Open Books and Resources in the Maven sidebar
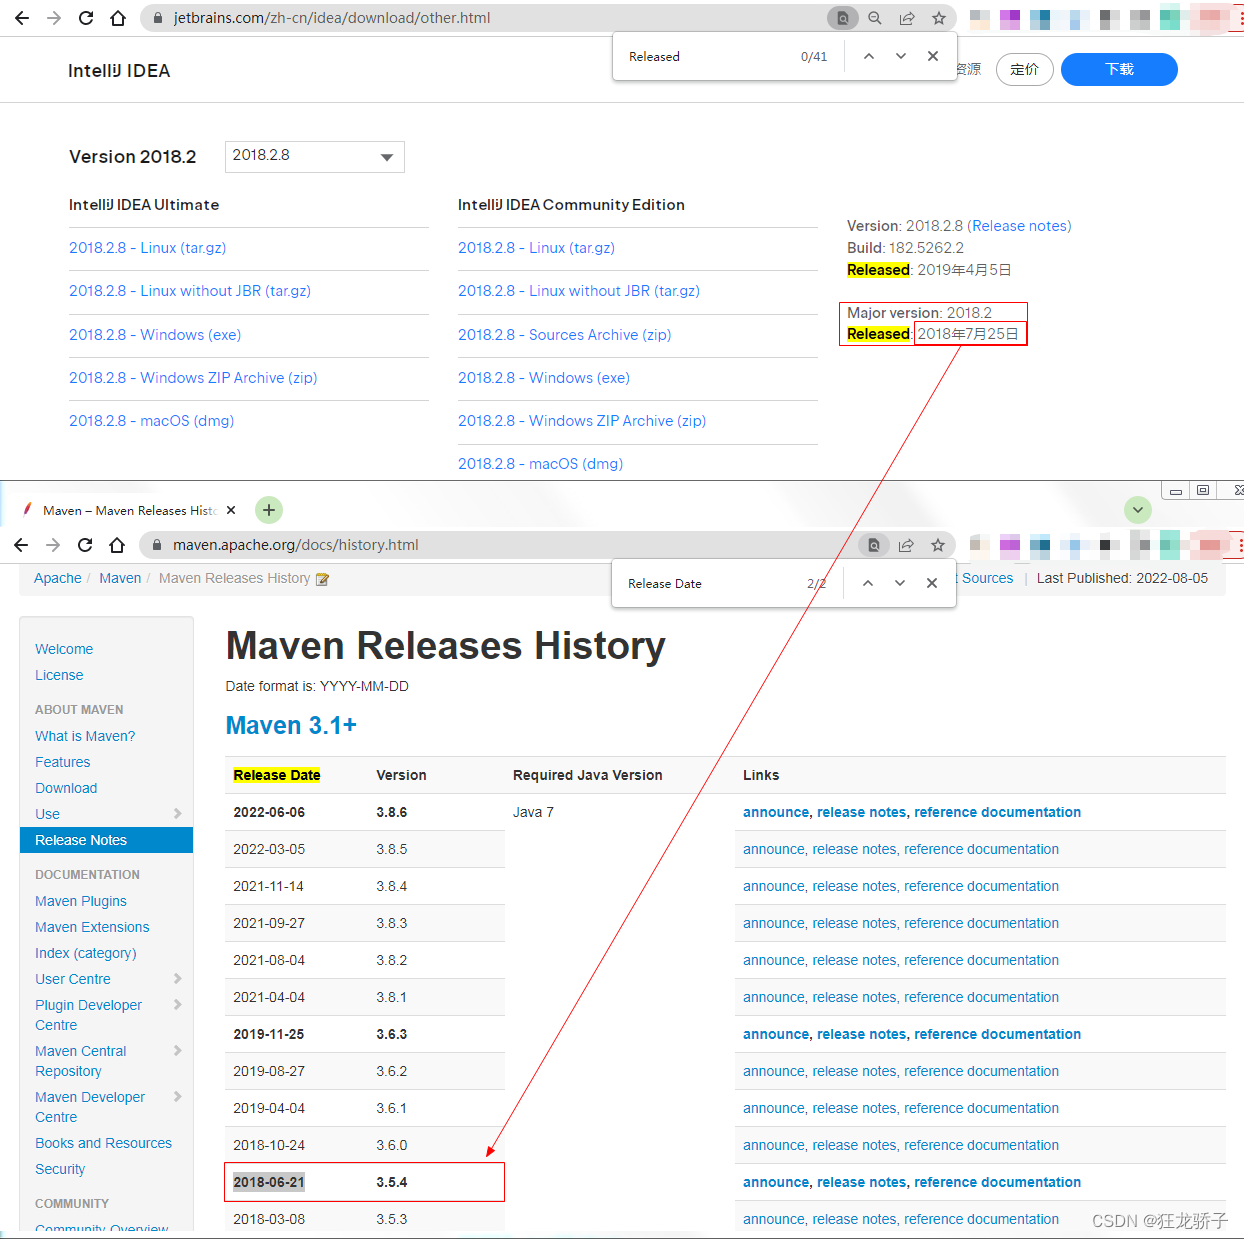 104,1143
